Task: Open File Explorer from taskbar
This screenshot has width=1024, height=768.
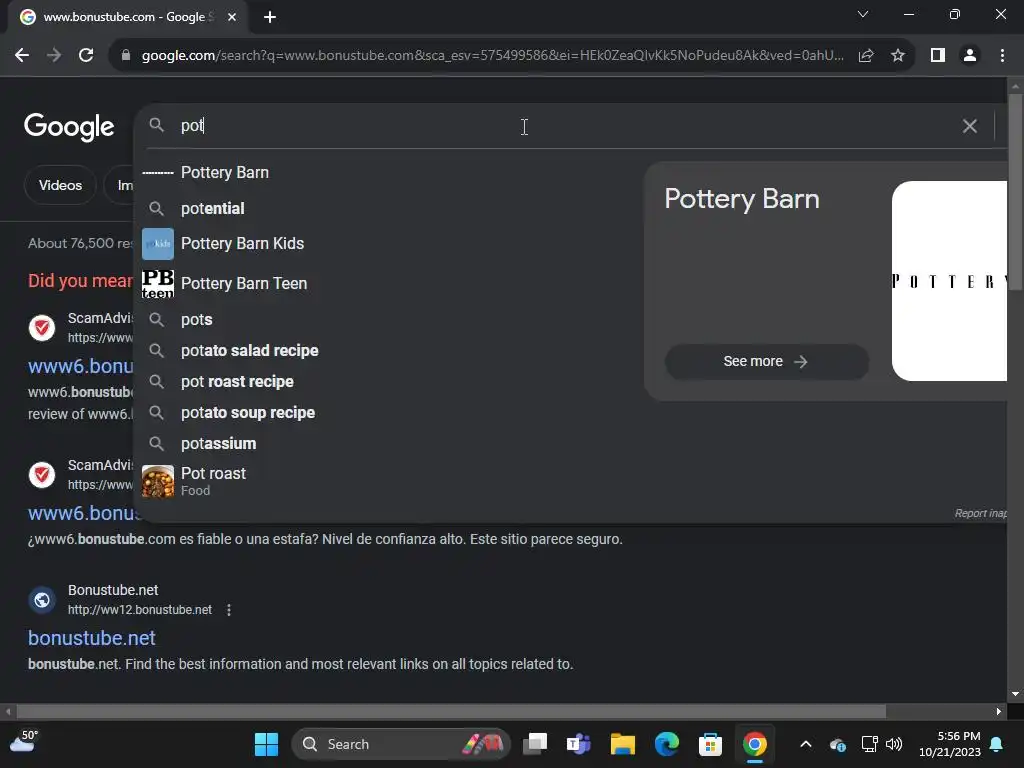Action: [622, 744]
